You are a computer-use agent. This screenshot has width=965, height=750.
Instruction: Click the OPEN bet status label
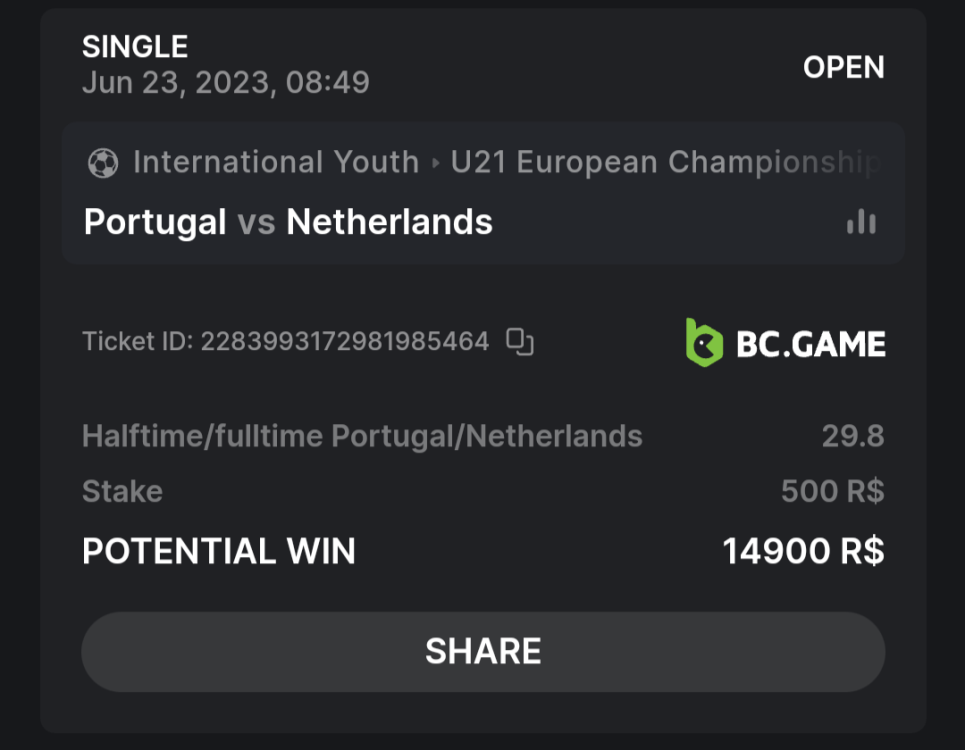pos(843,68)
